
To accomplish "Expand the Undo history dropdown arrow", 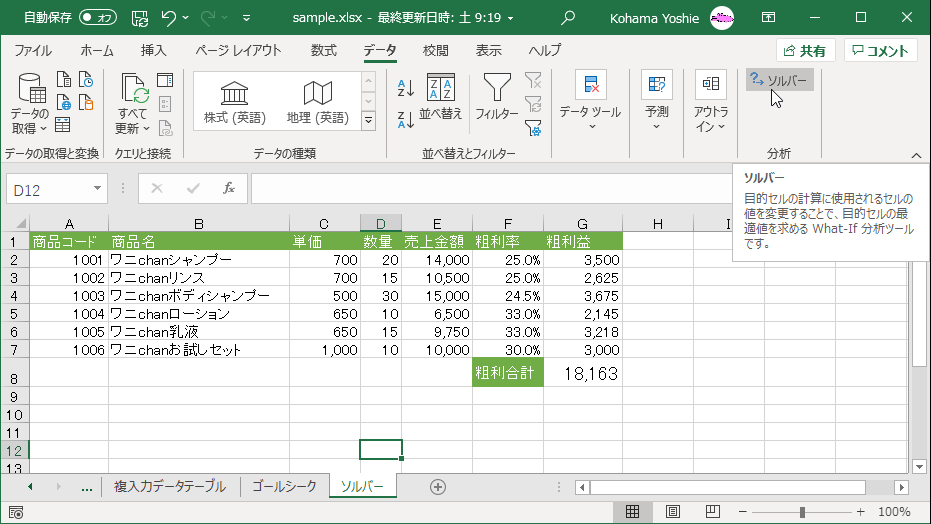I will (186, 18).
